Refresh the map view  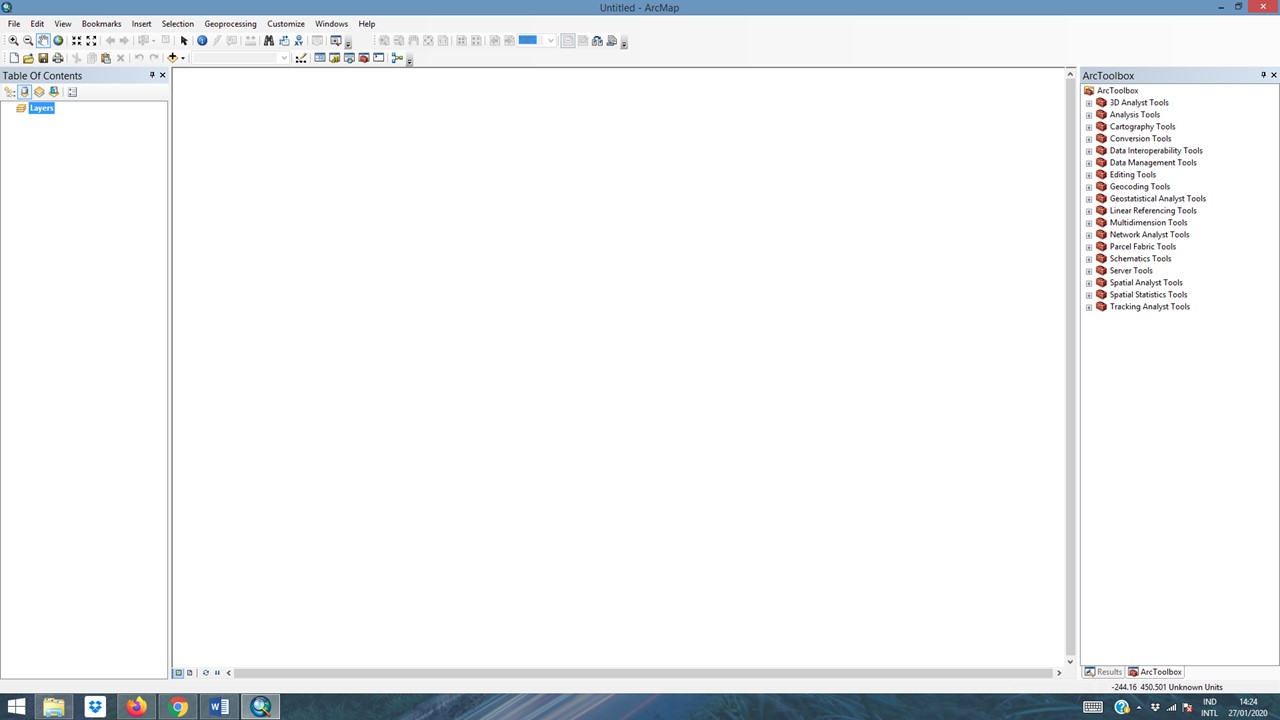click(206, 673)
